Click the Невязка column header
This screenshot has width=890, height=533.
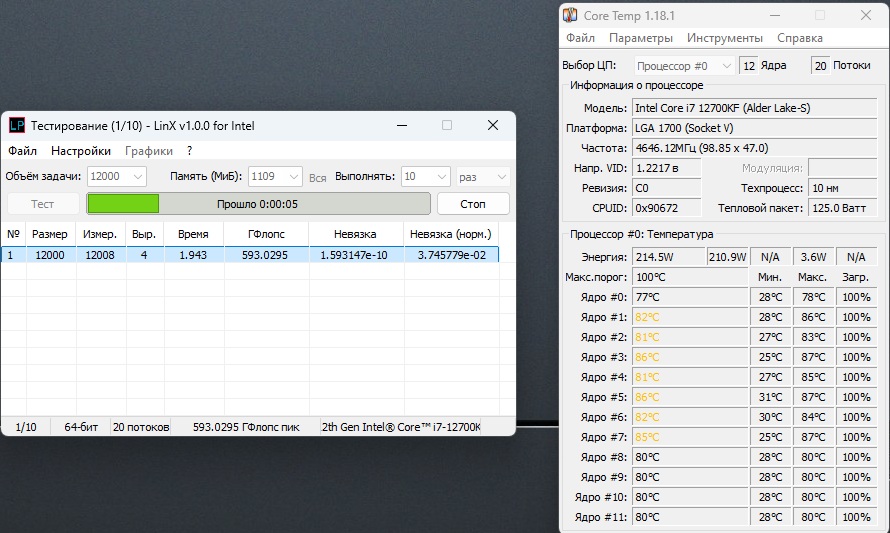(x=355, y=234)
